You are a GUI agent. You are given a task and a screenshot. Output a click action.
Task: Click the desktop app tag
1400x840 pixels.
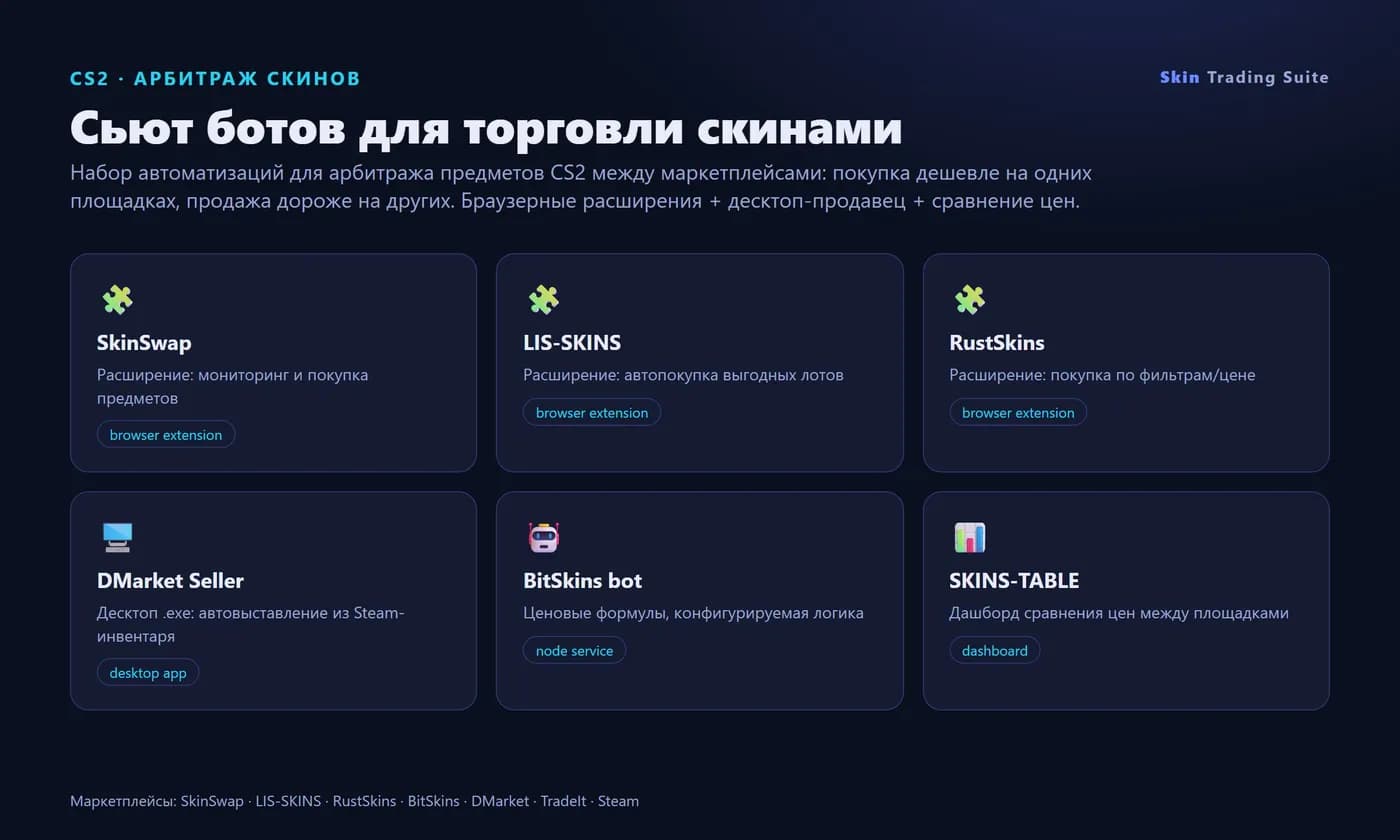[x=148, y=673]
